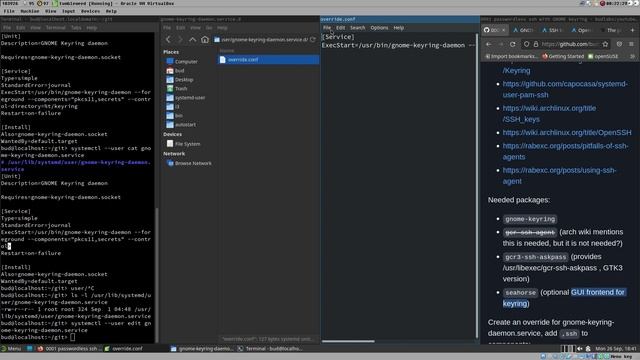The height and width of the screenshot is (360, 640).
Task: Open Firefox hamburger menu
Action: click(631, 44)
